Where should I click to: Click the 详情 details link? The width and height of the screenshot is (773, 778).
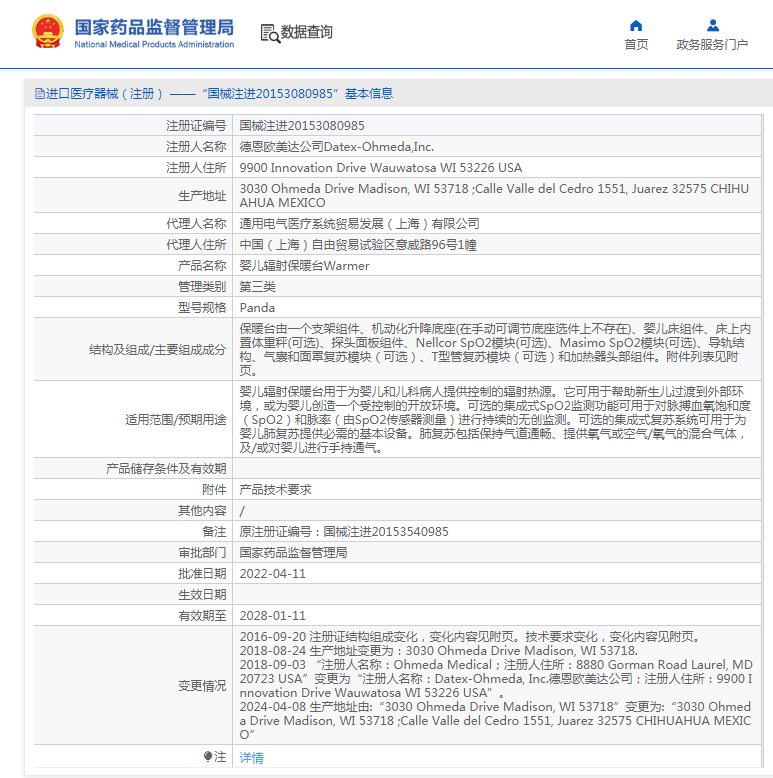click(252, 758)
